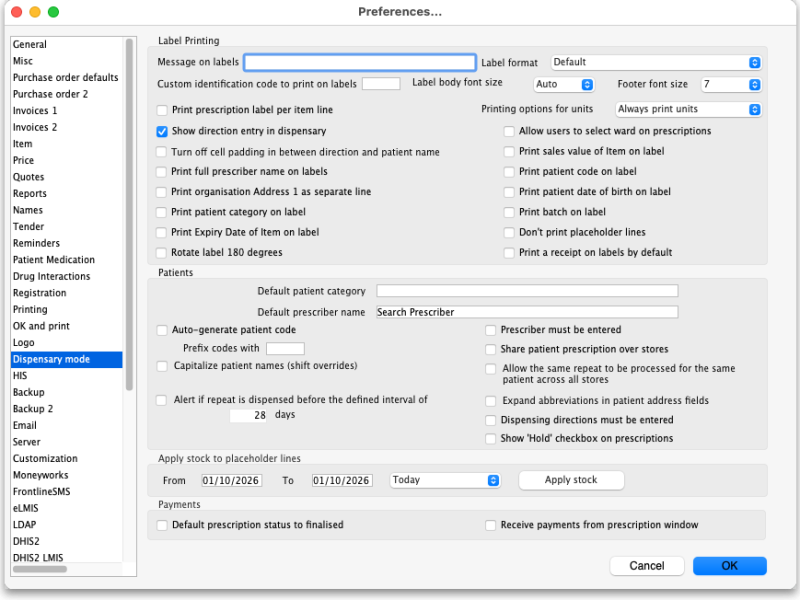Open the Today date range dropdown
The image size is (800, 600).
(x=445, y=480)
